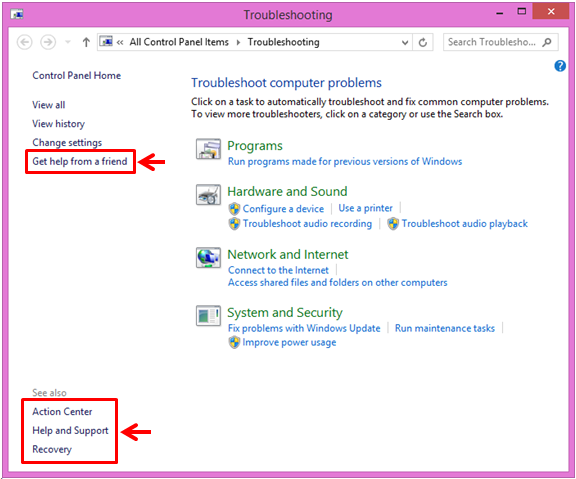Image resolution: width=576 pixels, height=479 pixels.
Task: Click the Back navigation arrow
Action: [x=25, y=42]
